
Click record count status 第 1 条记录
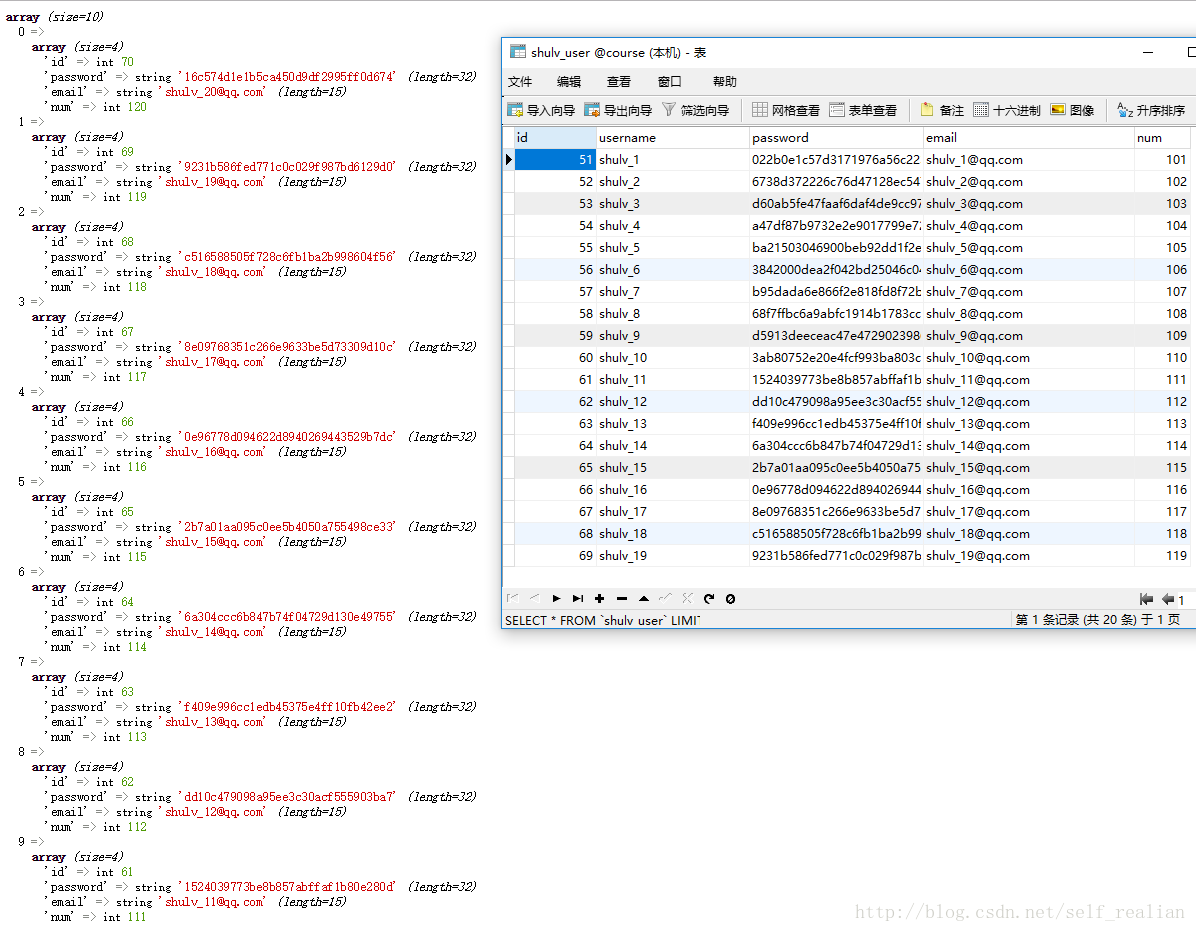(1098, 619)
